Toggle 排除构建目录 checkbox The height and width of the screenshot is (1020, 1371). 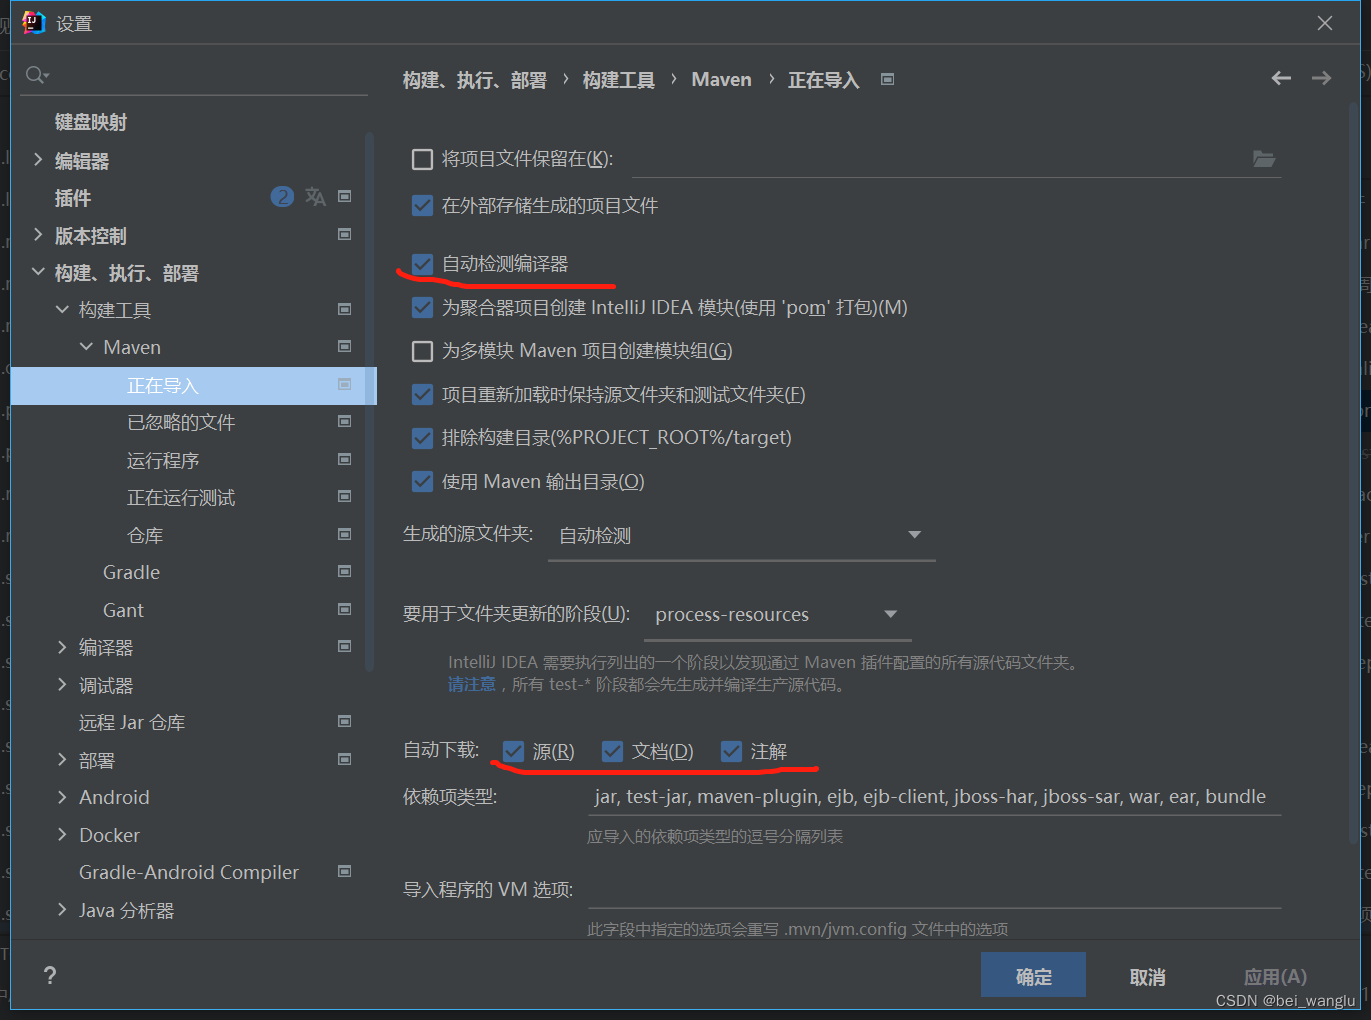click(x=423, y=438)
